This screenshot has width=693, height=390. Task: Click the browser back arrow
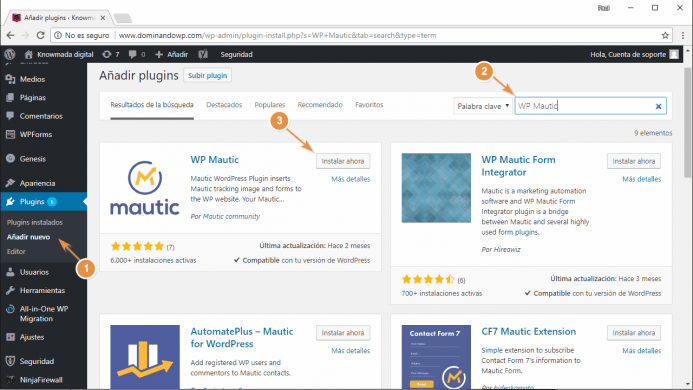click(x=10, y=35)
